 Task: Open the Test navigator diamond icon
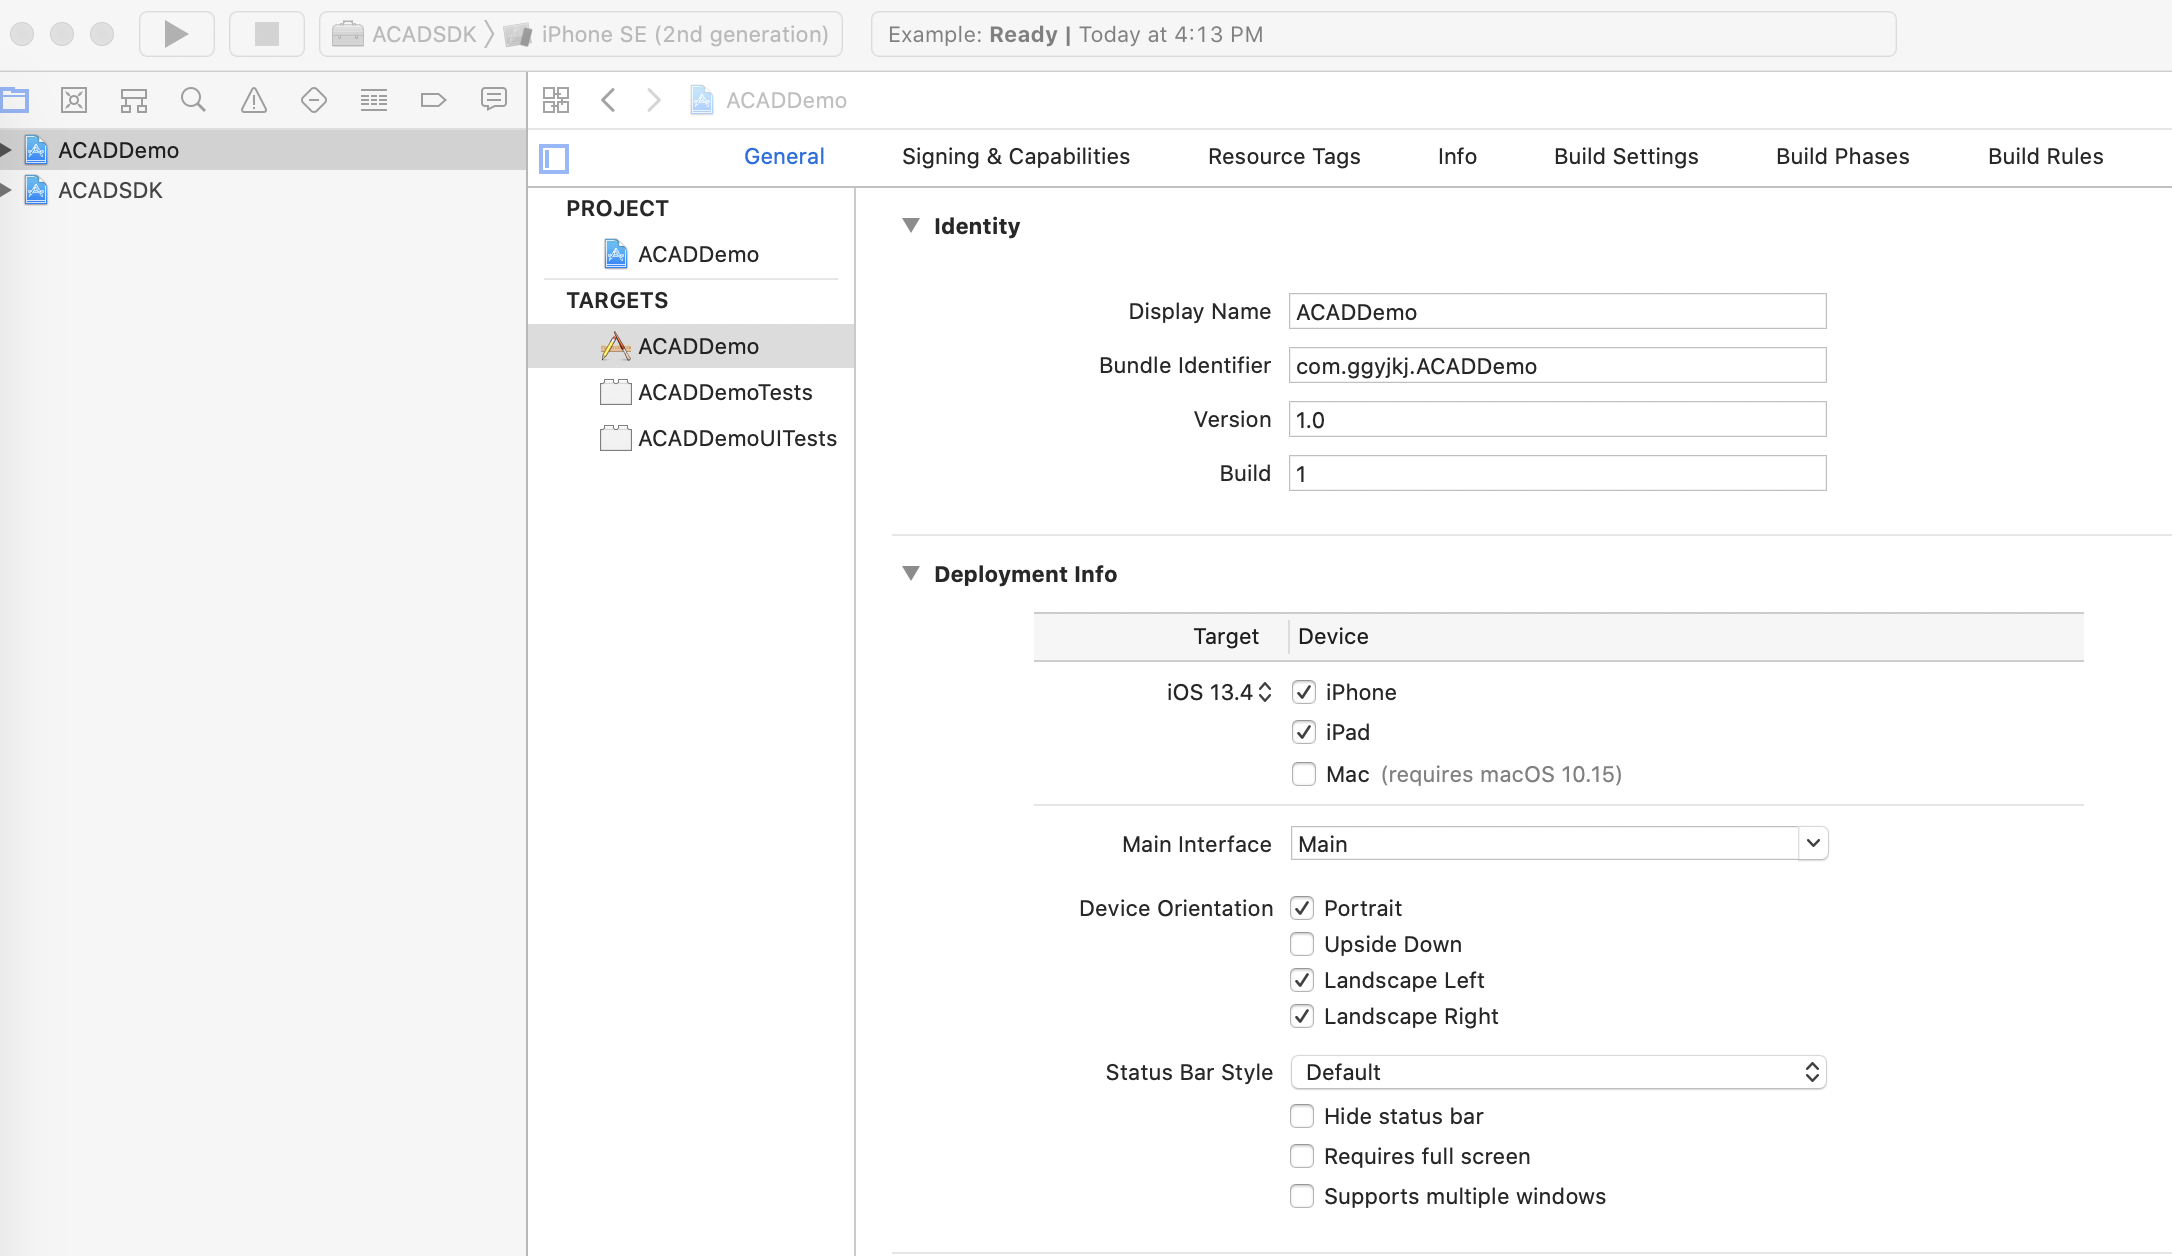tap(314, 100)
